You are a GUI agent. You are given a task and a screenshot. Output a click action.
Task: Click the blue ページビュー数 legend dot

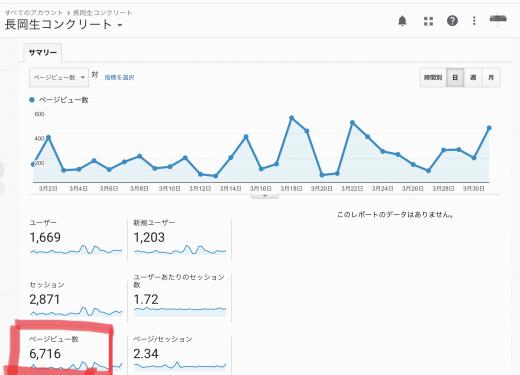click(32, 100)
